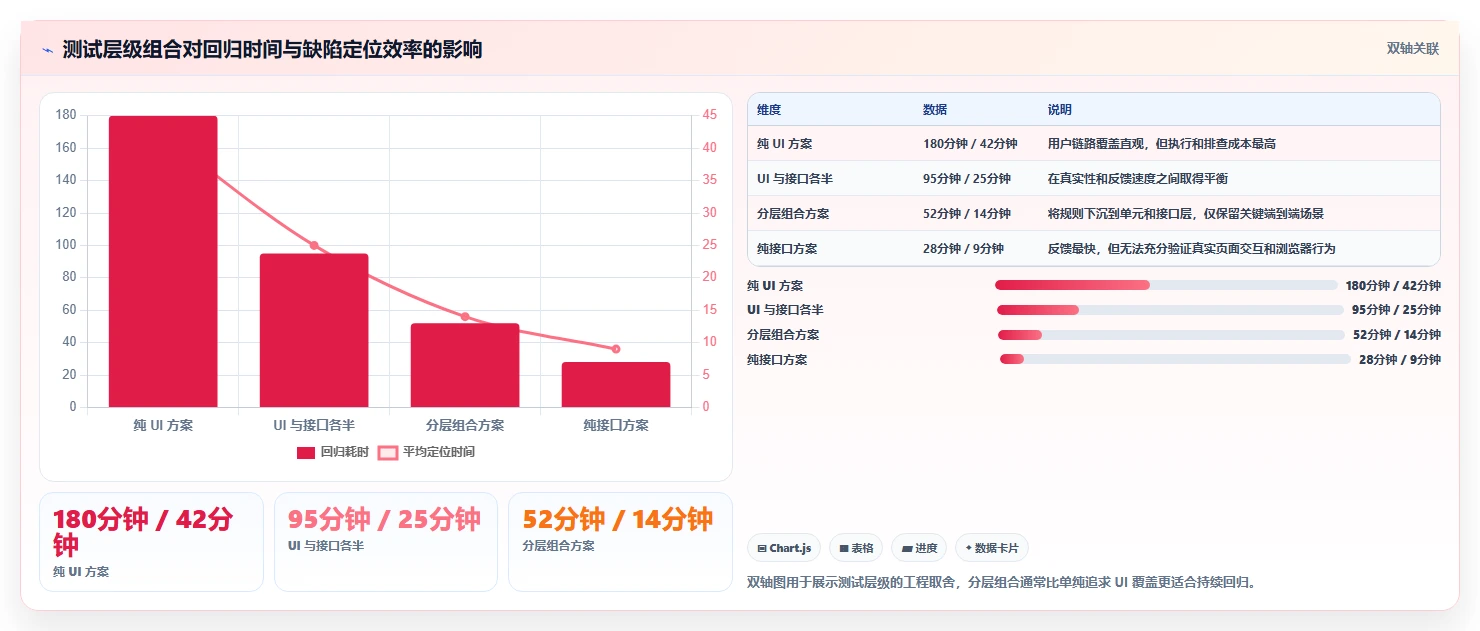Click table cell 95分钟 / 25分钟

(x=967, y=179)
